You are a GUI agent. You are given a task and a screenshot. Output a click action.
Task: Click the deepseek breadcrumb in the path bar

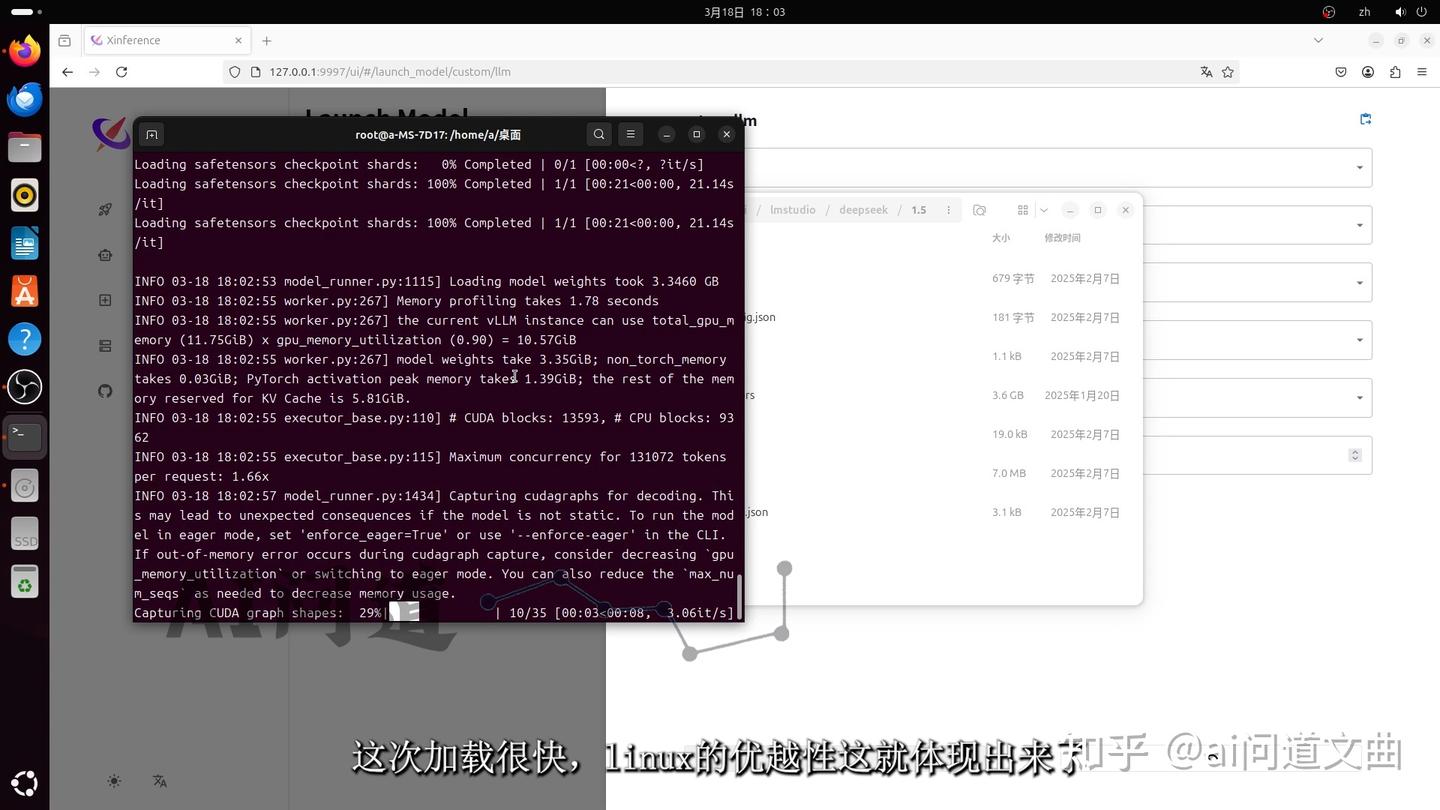(x=863, y=210)
